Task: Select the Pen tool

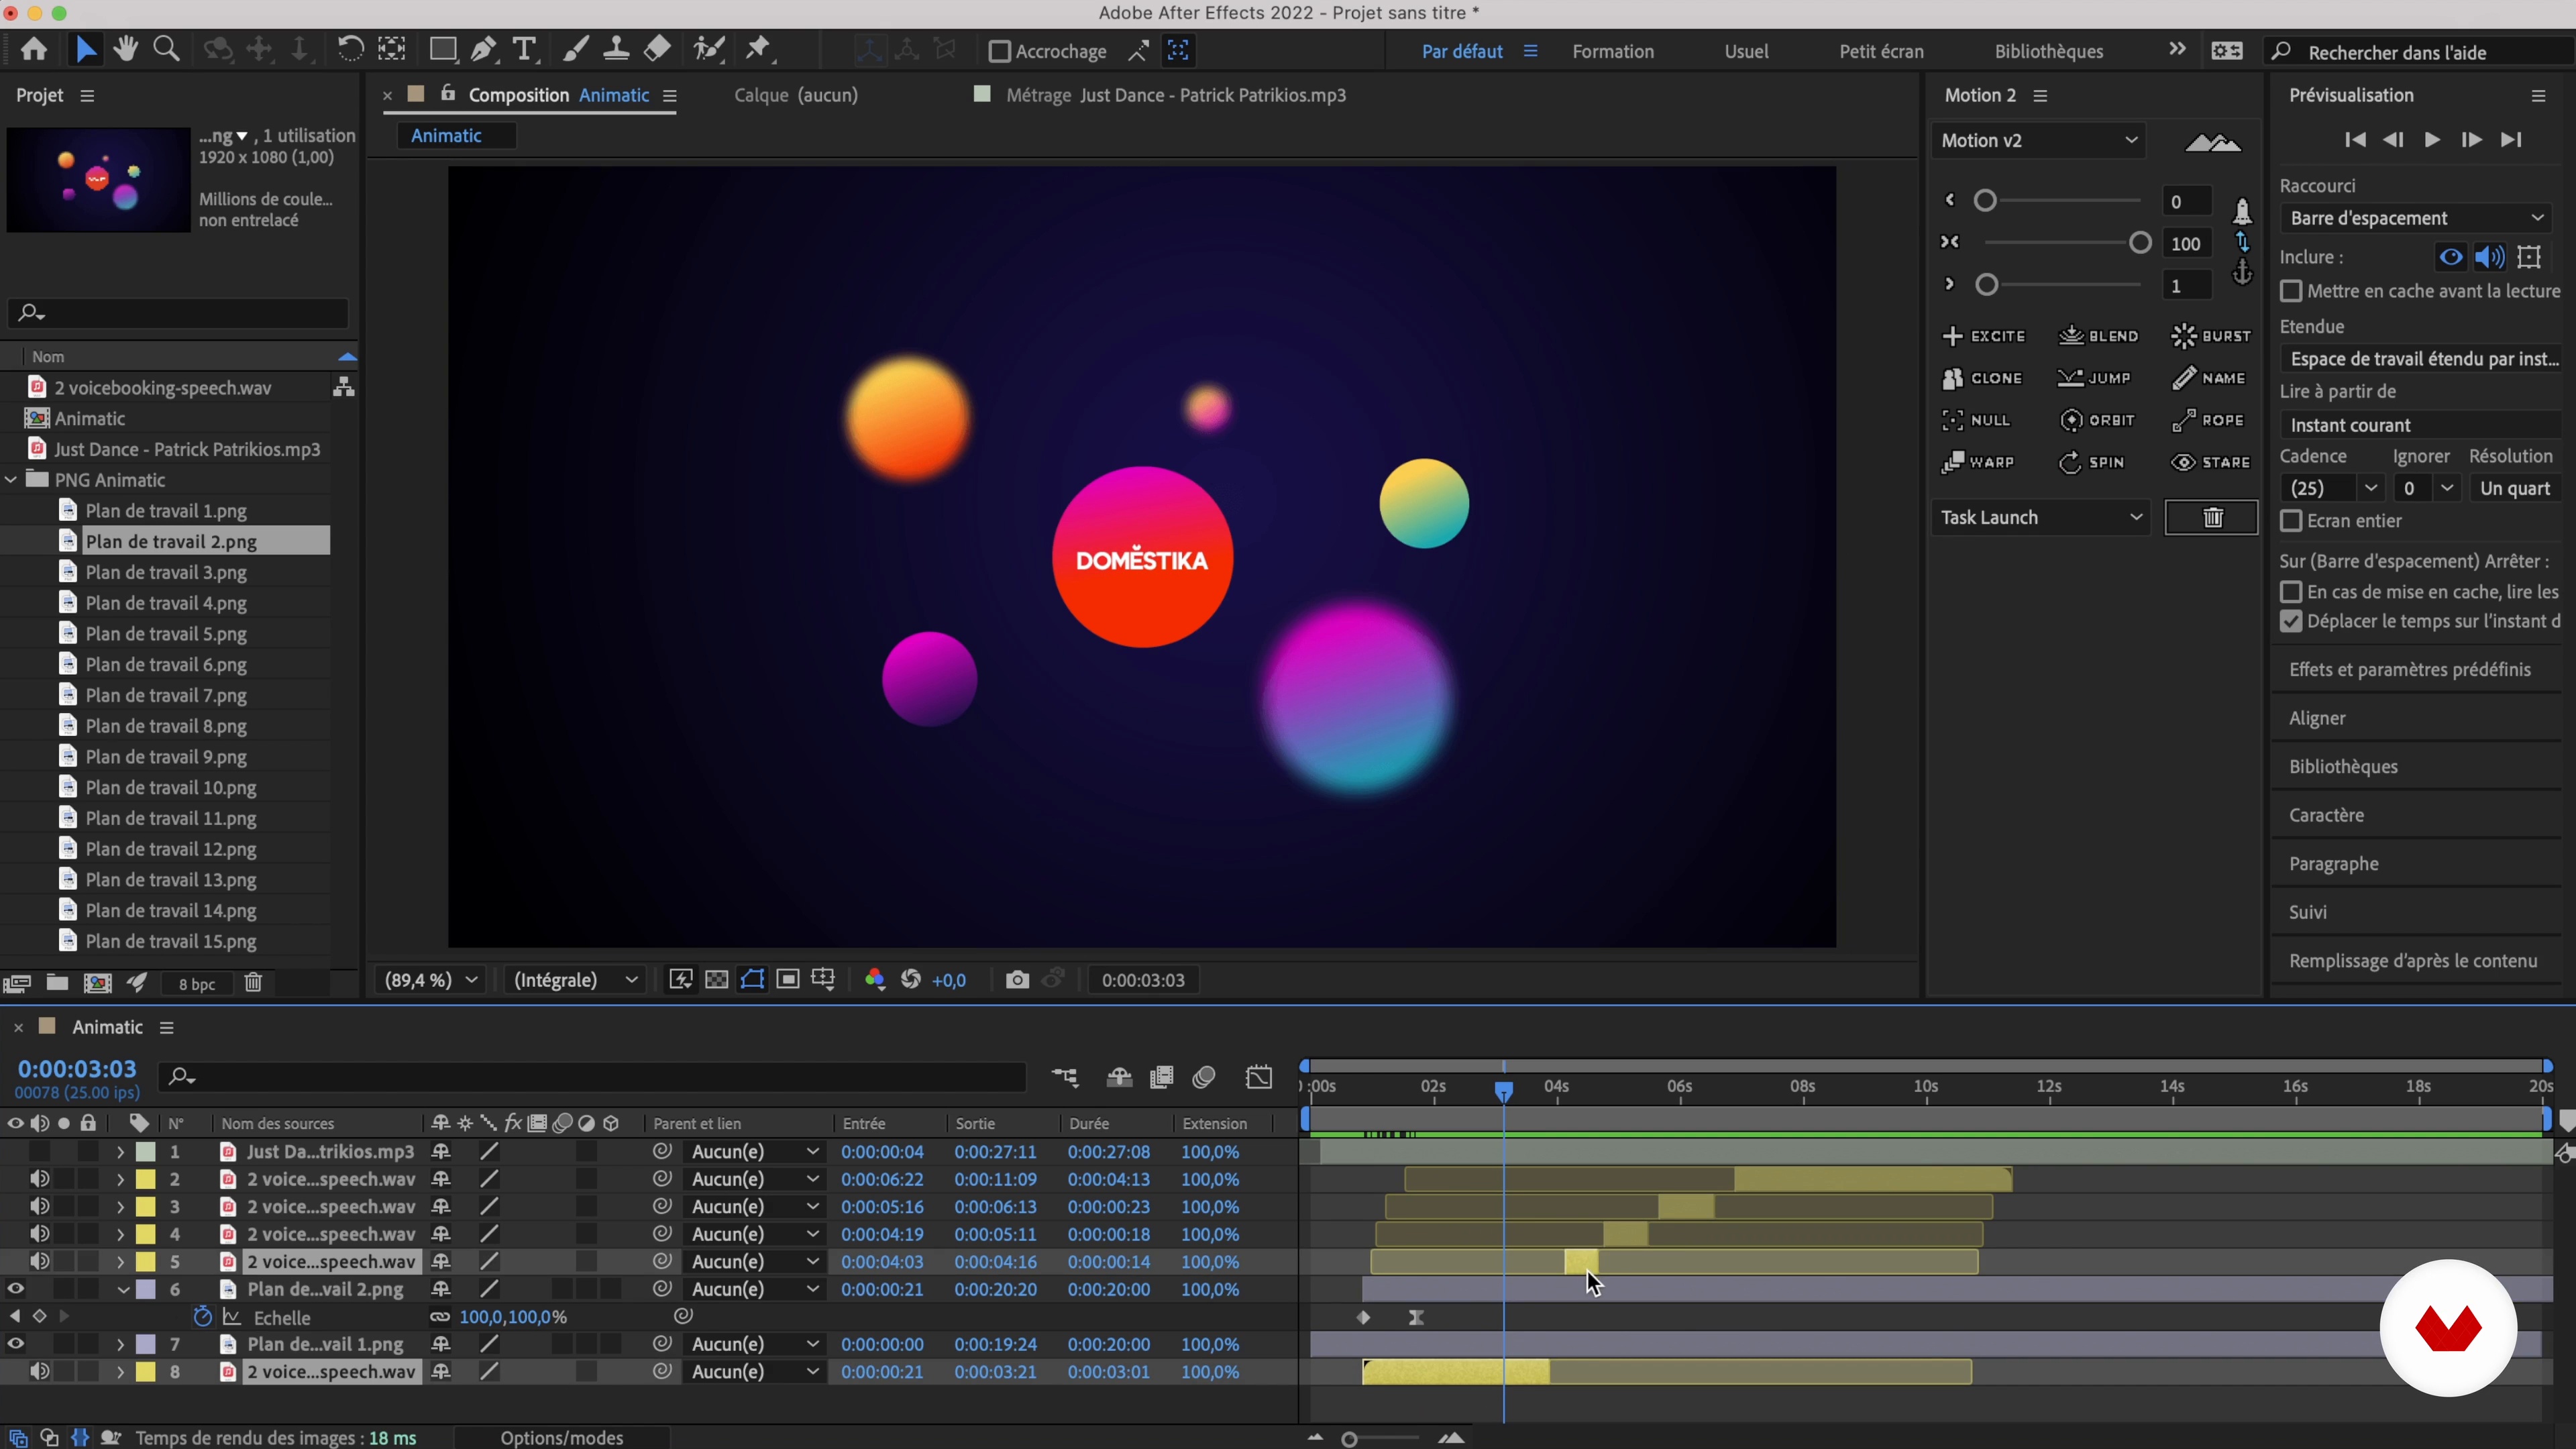Action: click(x=484, y=49)
